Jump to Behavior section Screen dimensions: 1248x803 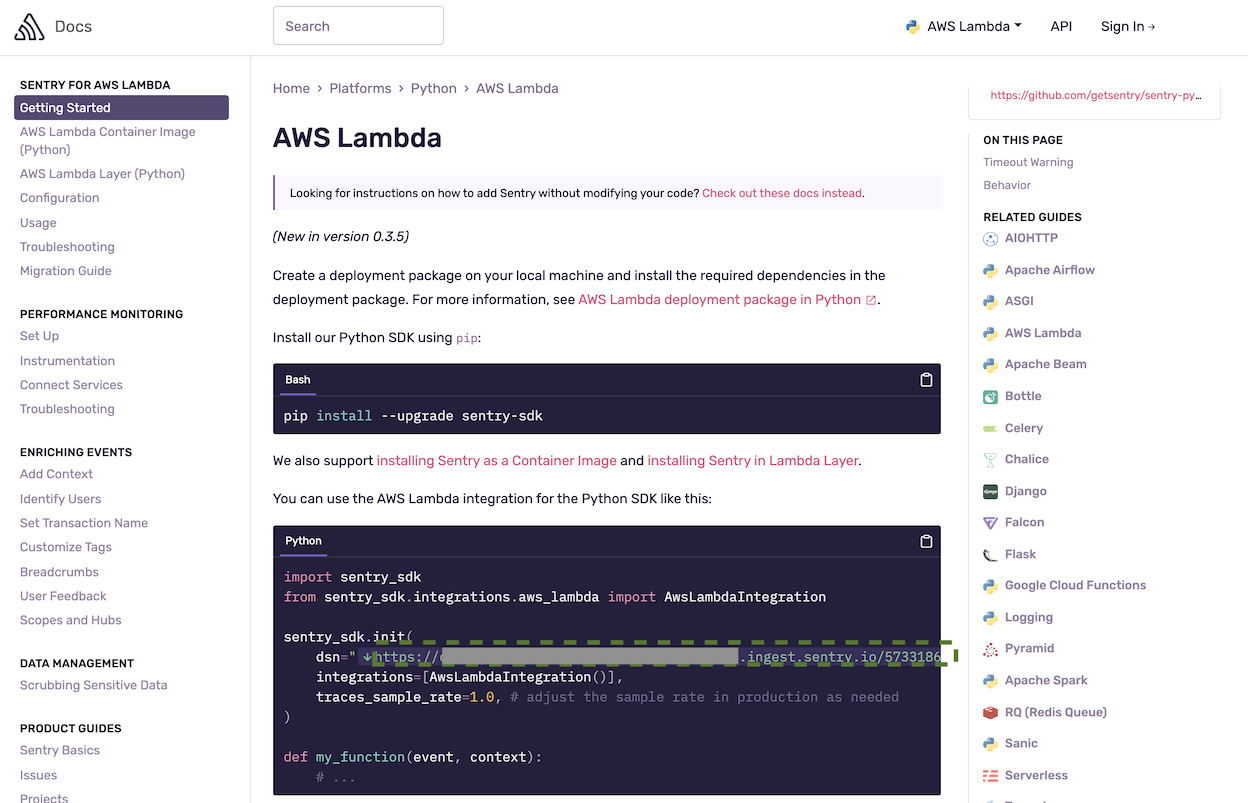coord(1007,185)
